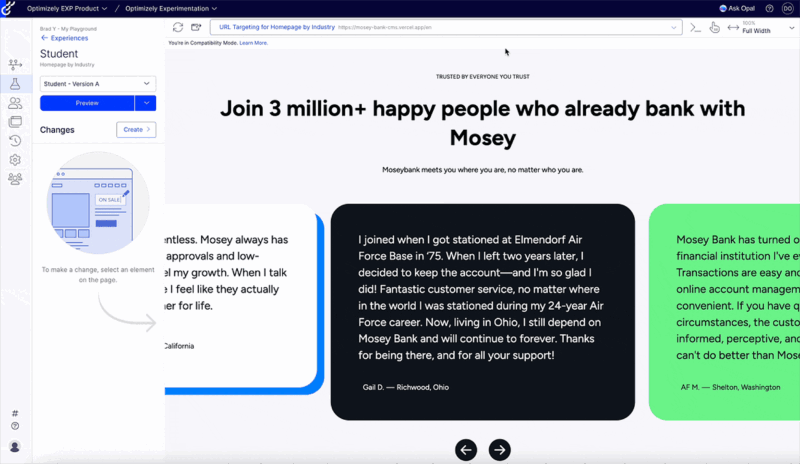Click the Ask Opal icon

722,8
